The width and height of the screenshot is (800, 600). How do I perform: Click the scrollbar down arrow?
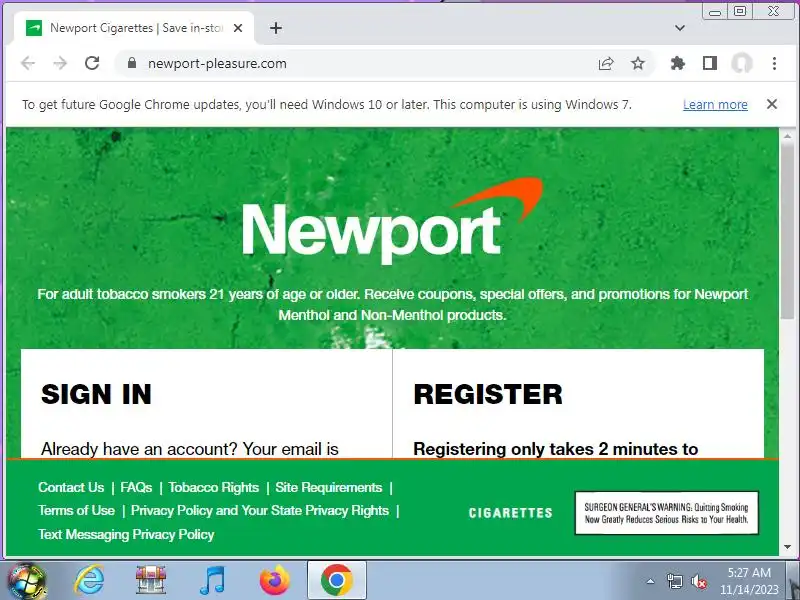(787, 547)
